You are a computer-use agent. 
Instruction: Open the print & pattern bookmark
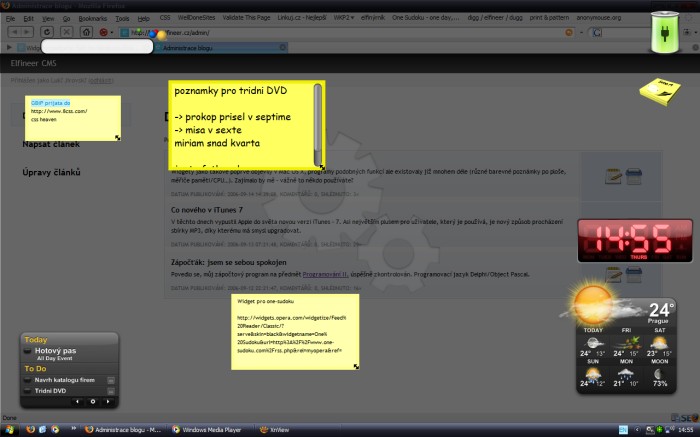coord(549,18)
